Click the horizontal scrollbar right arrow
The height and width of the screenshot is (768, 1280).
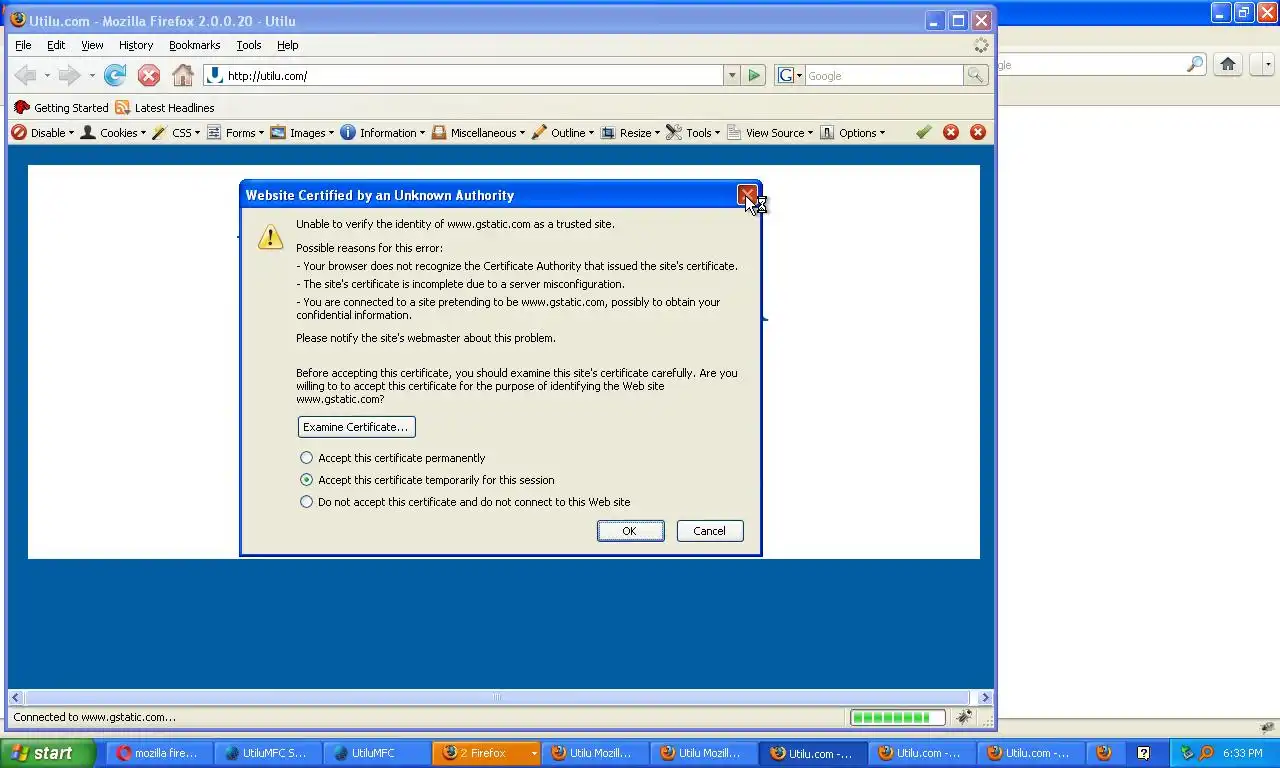985,697
